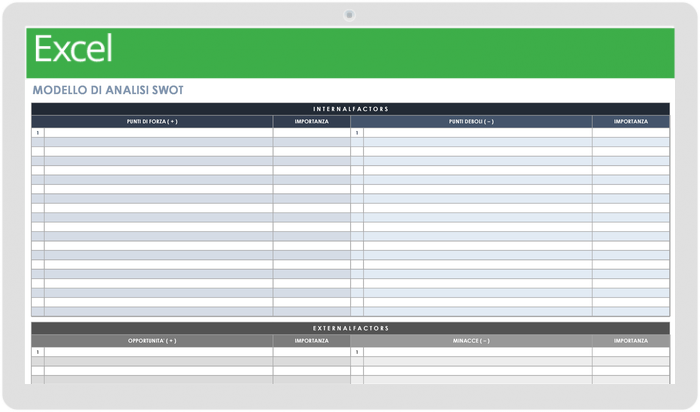Click the first entry cell under PUNTI DI FORZA
Viewport: 700px width, 412px height.
tap(158, 133)
